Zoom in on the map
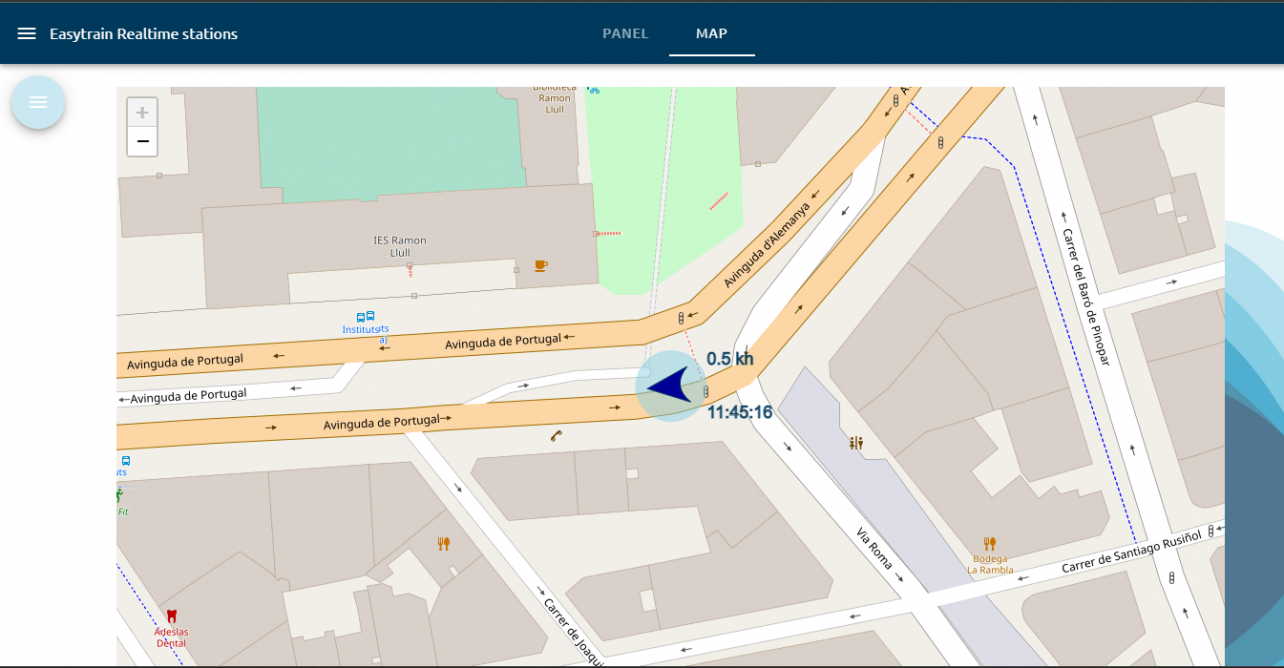Screen dimensions: 1284x668 pyautogui.click(x=142, y=112)
